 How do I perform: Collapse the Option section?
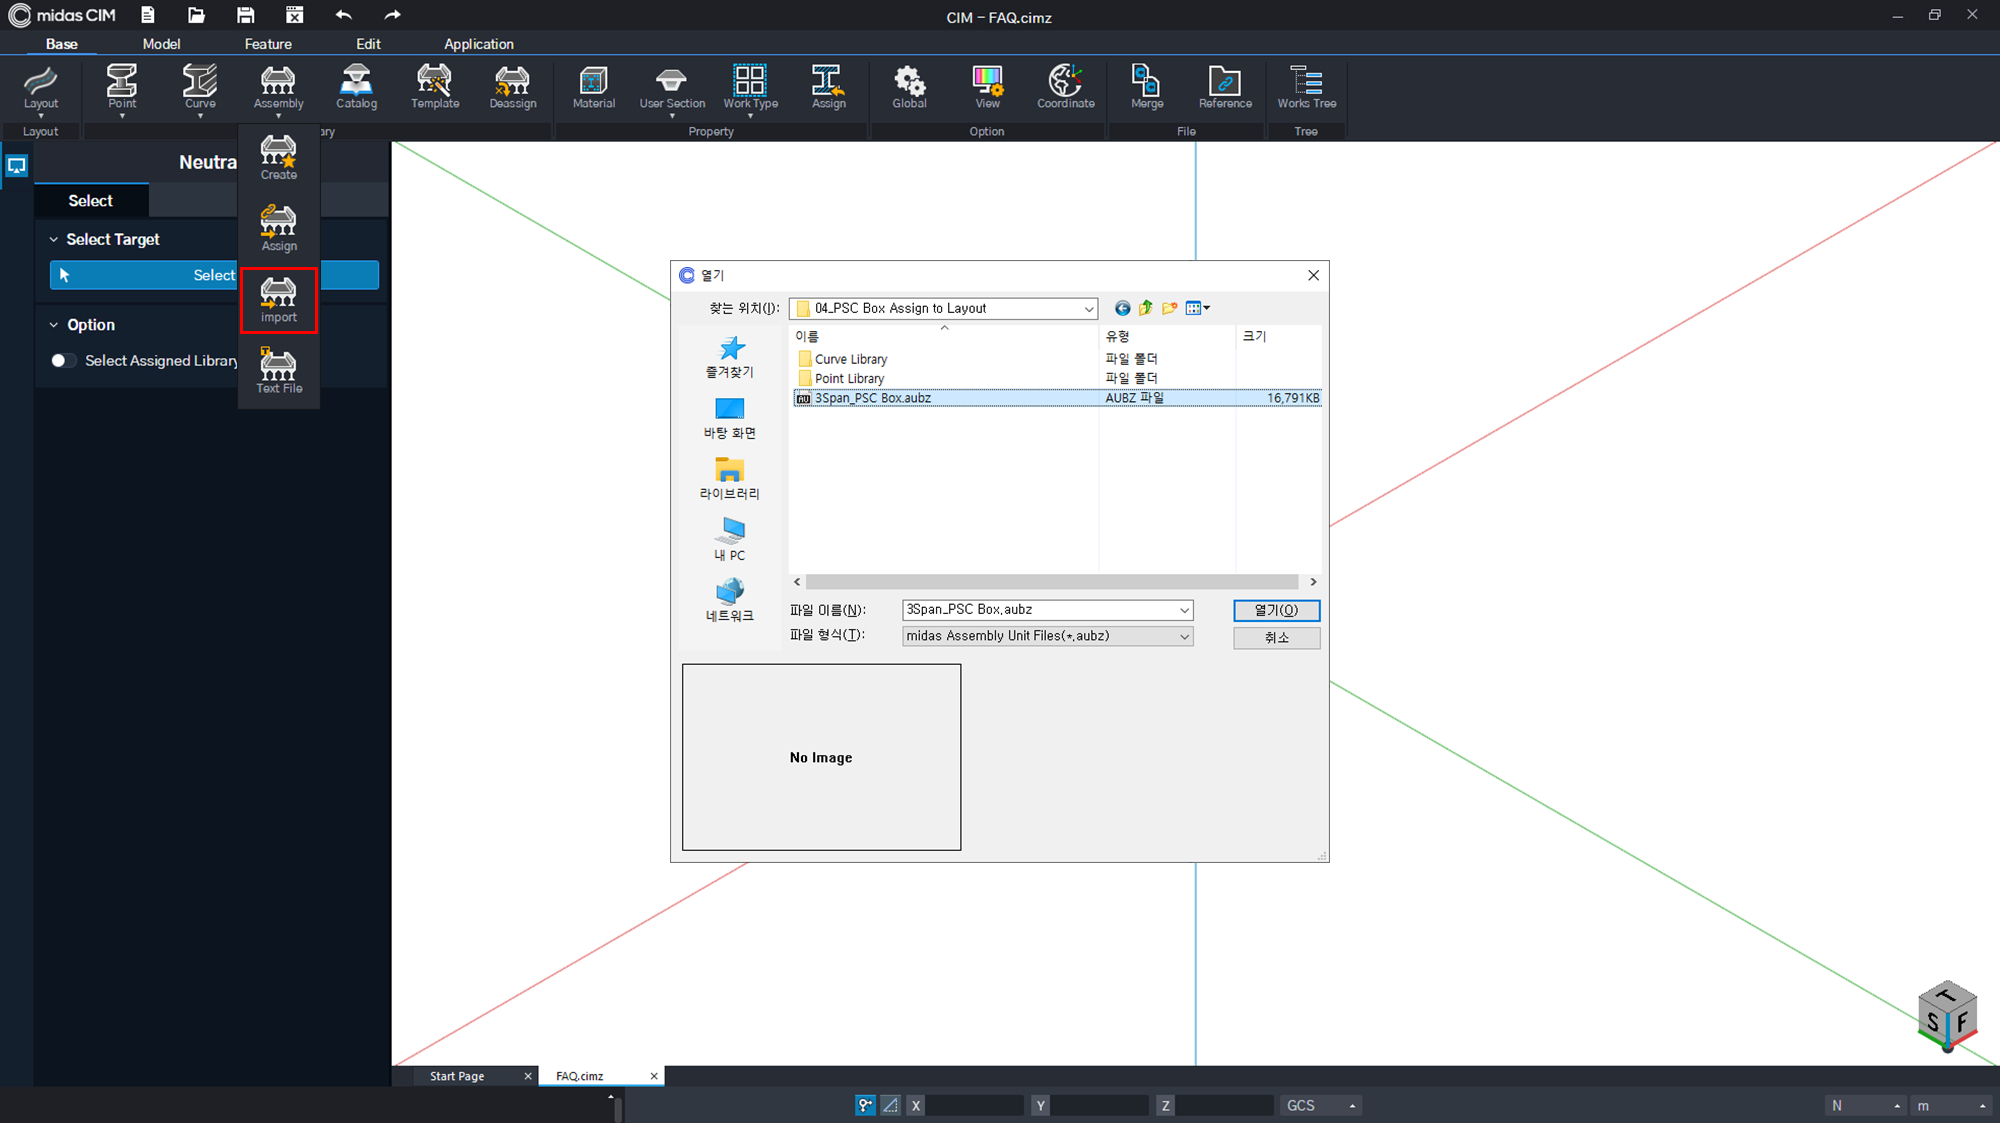tap(54, 325)
